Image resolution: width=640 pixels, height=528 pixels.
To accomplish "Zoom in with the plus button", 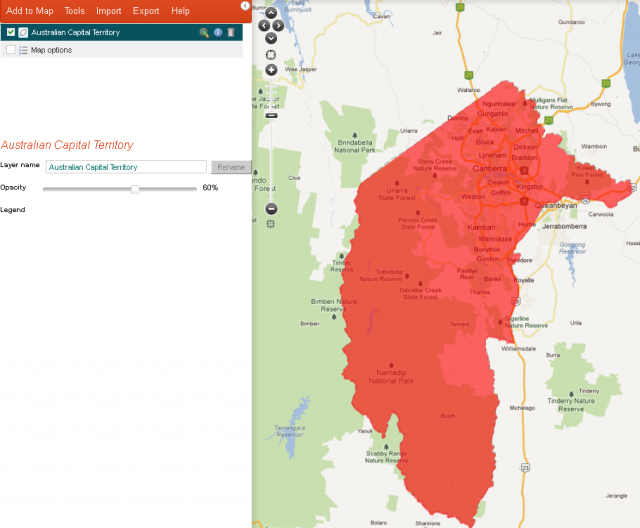I will point(271,71).
